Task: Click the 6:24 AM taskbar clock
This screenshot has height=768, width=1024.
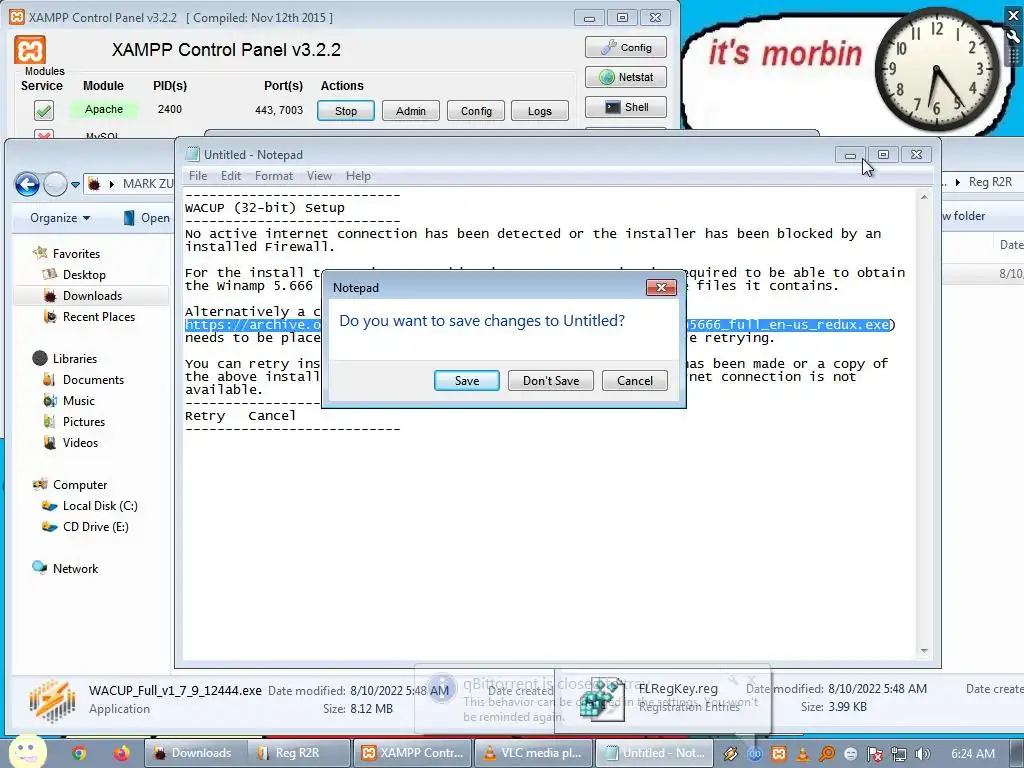Action: 972,754
